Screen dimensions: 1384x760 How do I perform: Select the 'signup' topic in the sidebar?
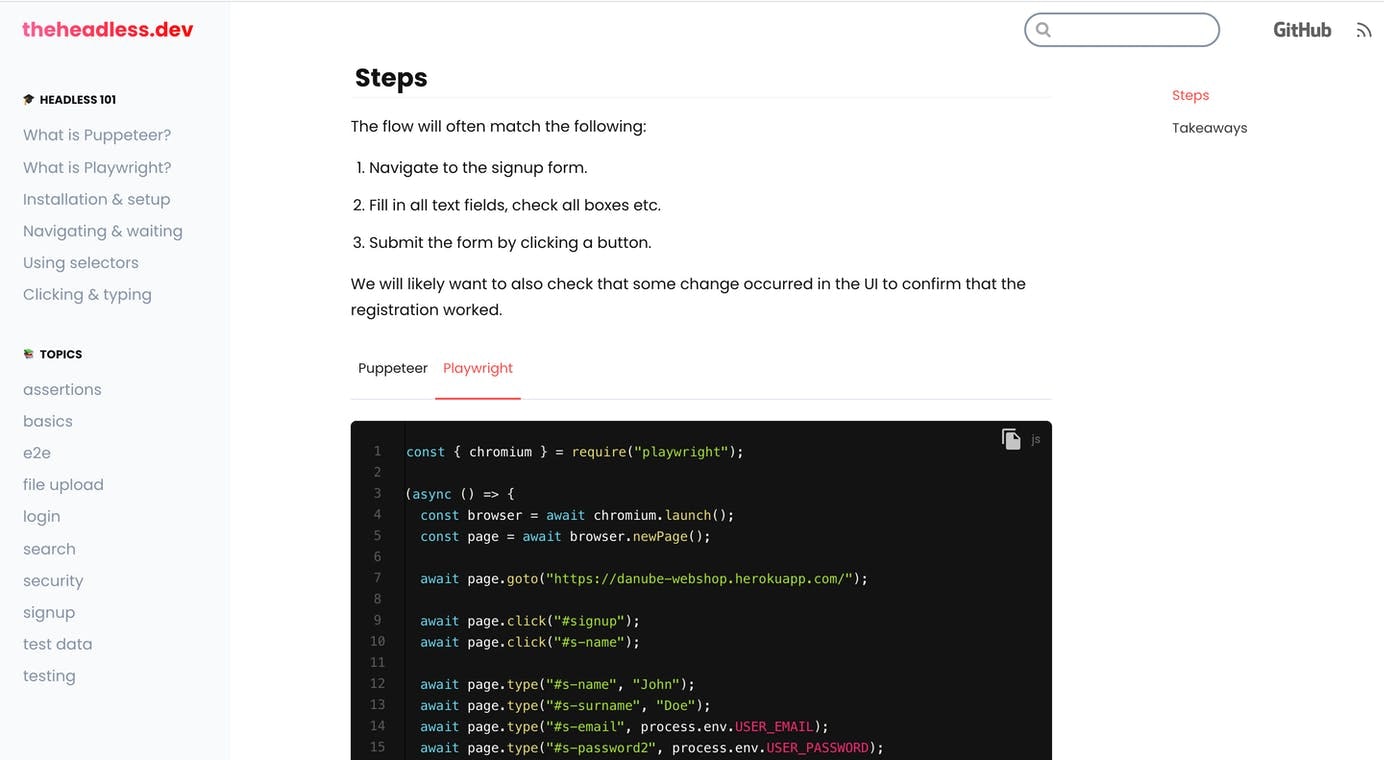[48, 612]
